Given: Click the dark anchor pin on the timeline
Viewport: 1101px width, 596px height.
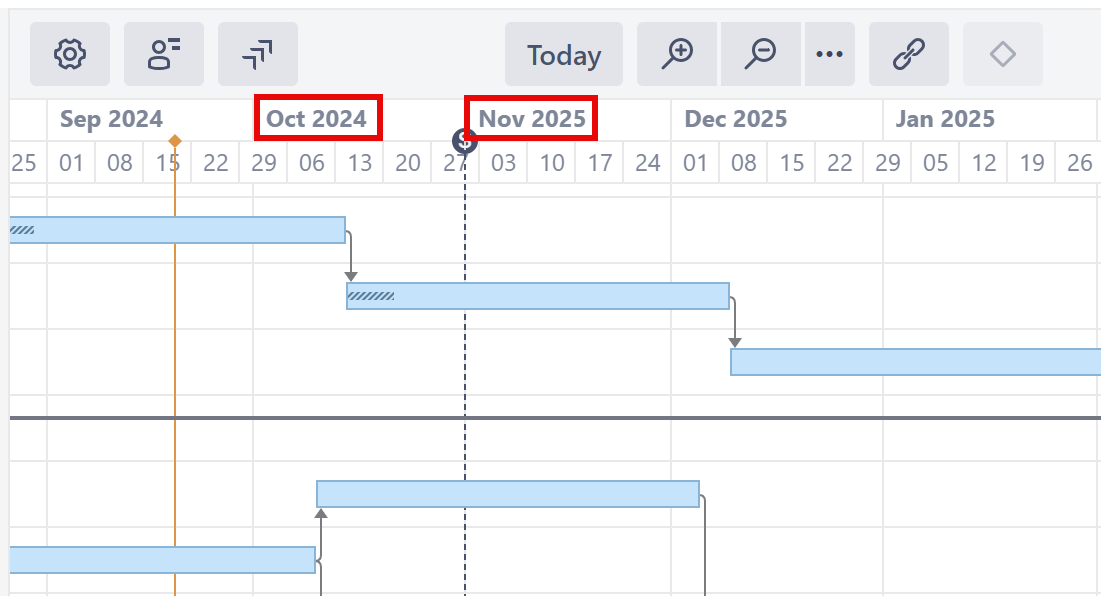Looking at the screenshot, I should 464,142.
